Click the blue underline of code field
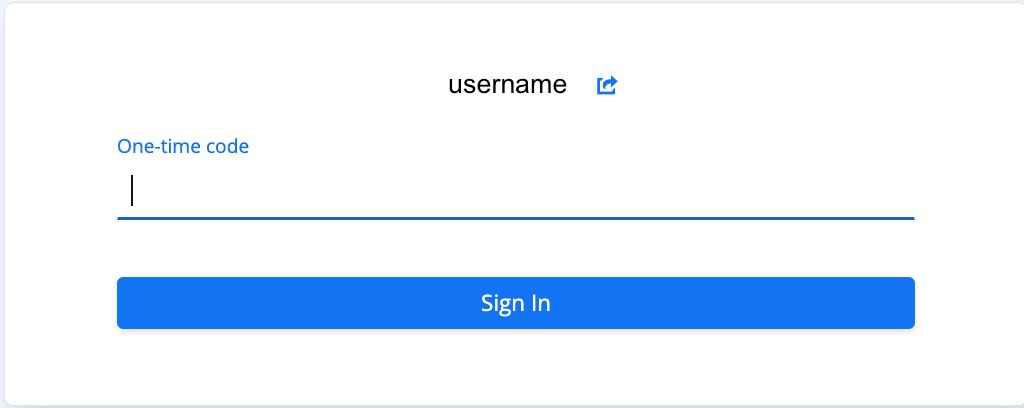1024x408 pixels. point(515,216)
